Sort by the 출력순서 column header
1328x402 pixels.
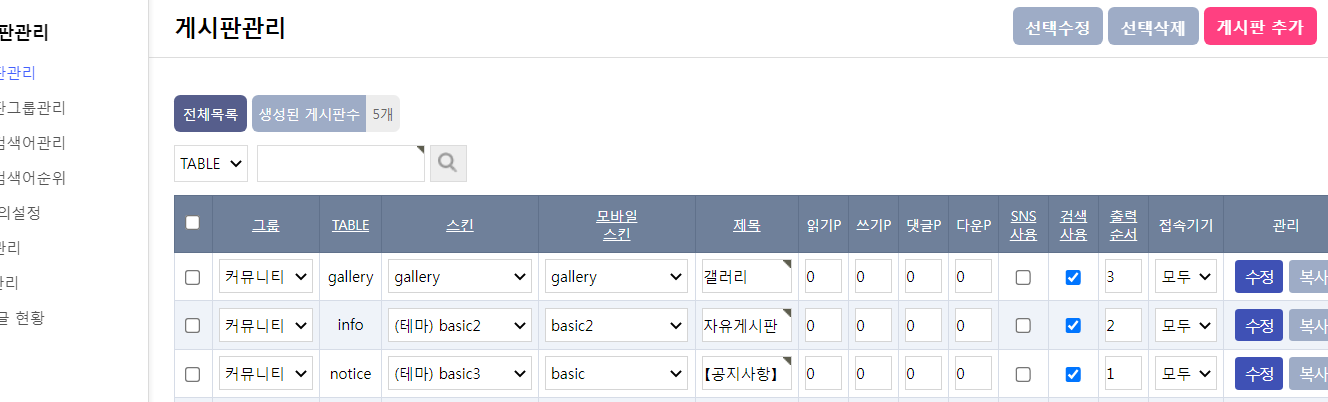point(1123,224)
